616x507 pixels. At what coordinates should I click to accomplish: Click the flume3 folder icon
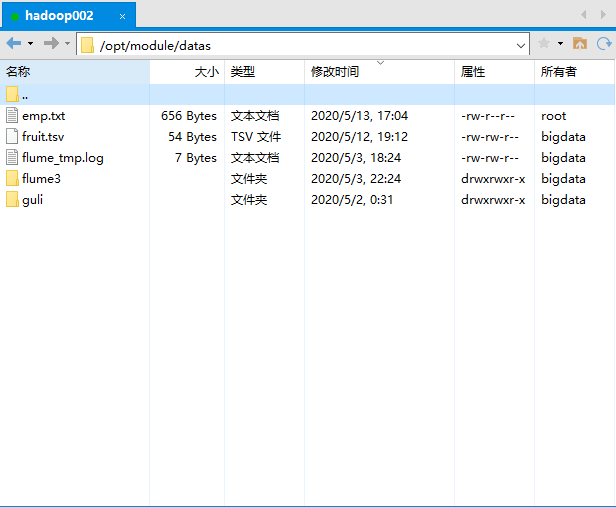tap(12, 178)
